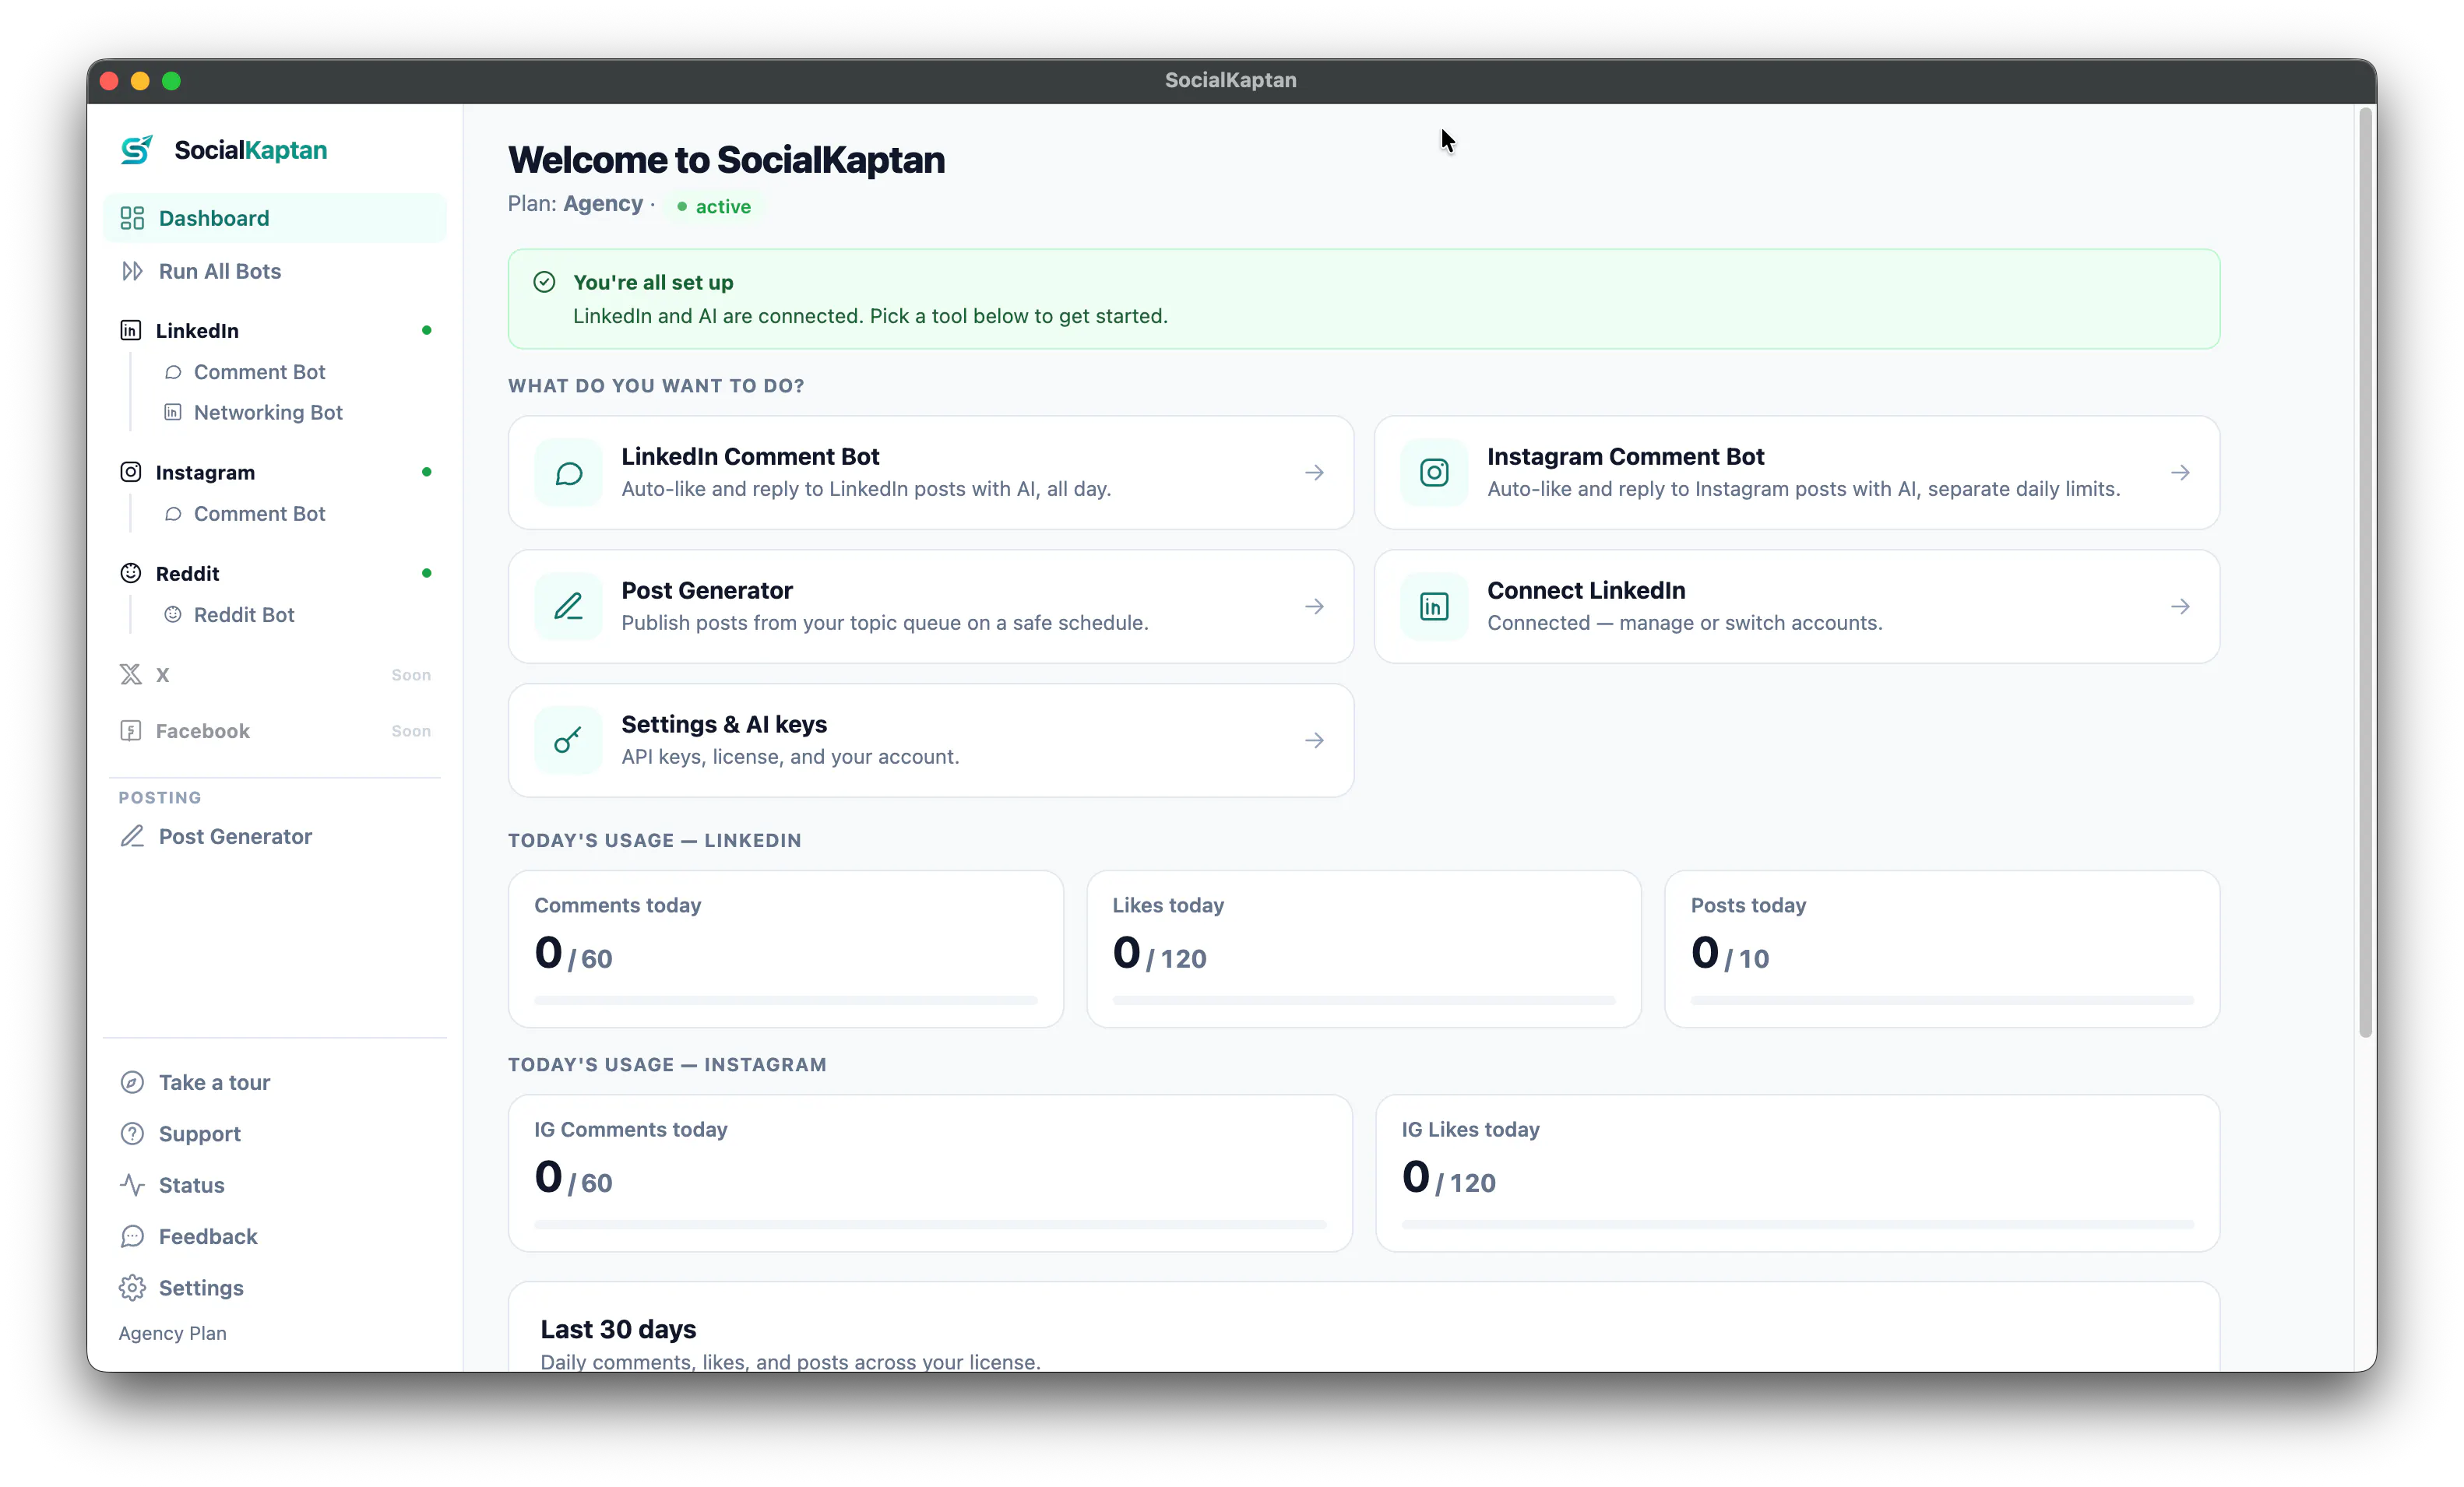2464x1487 pixels.
Task: Click the Dashboard grid icon
Action: click(x=132, y=218)
